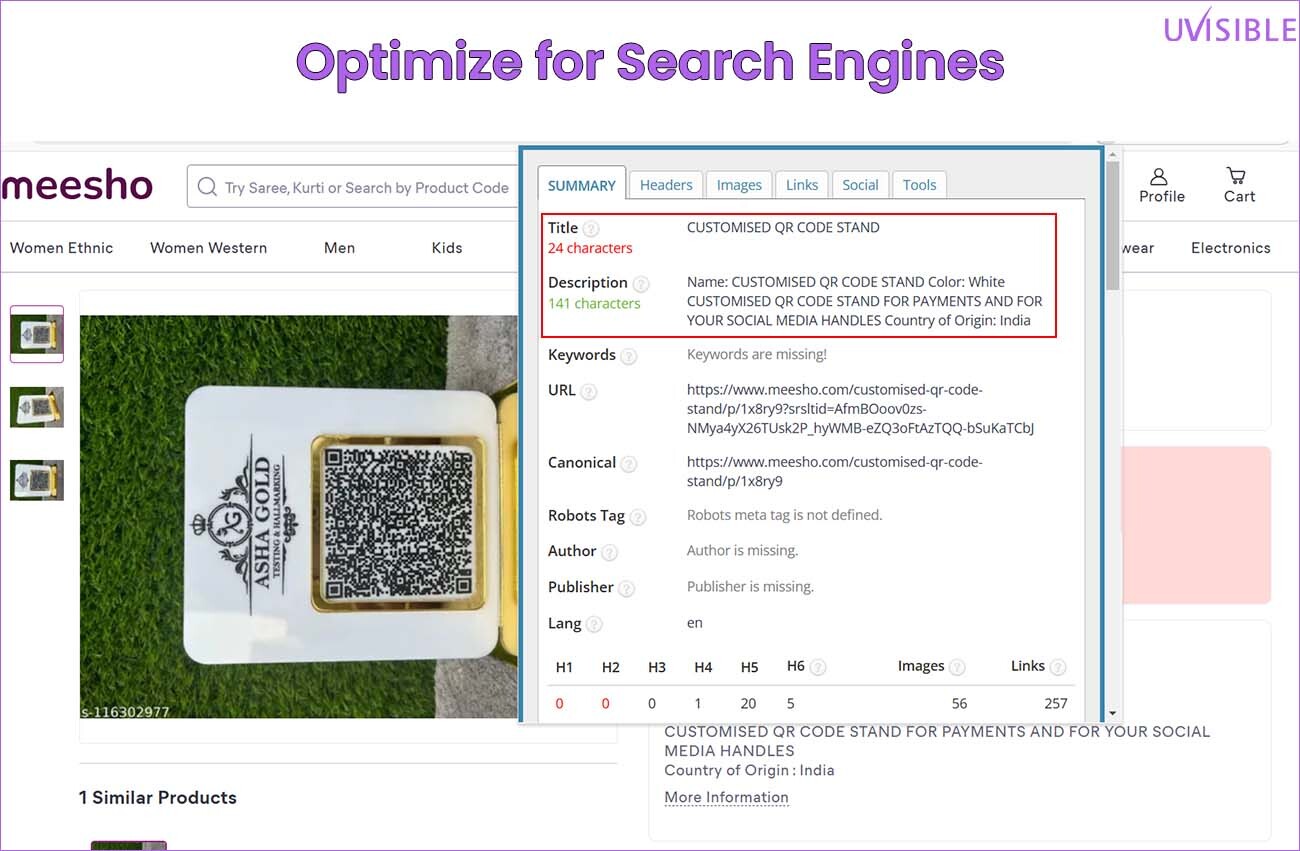Click the Links count help icon

pyautogui.click(x=1058, y=667)
